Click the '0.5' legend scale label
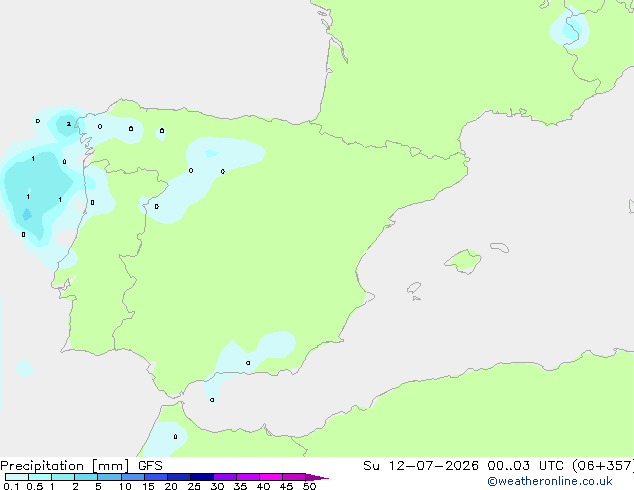Image resolution: width=634 pixels, height=490 pixels. point(35,486)
